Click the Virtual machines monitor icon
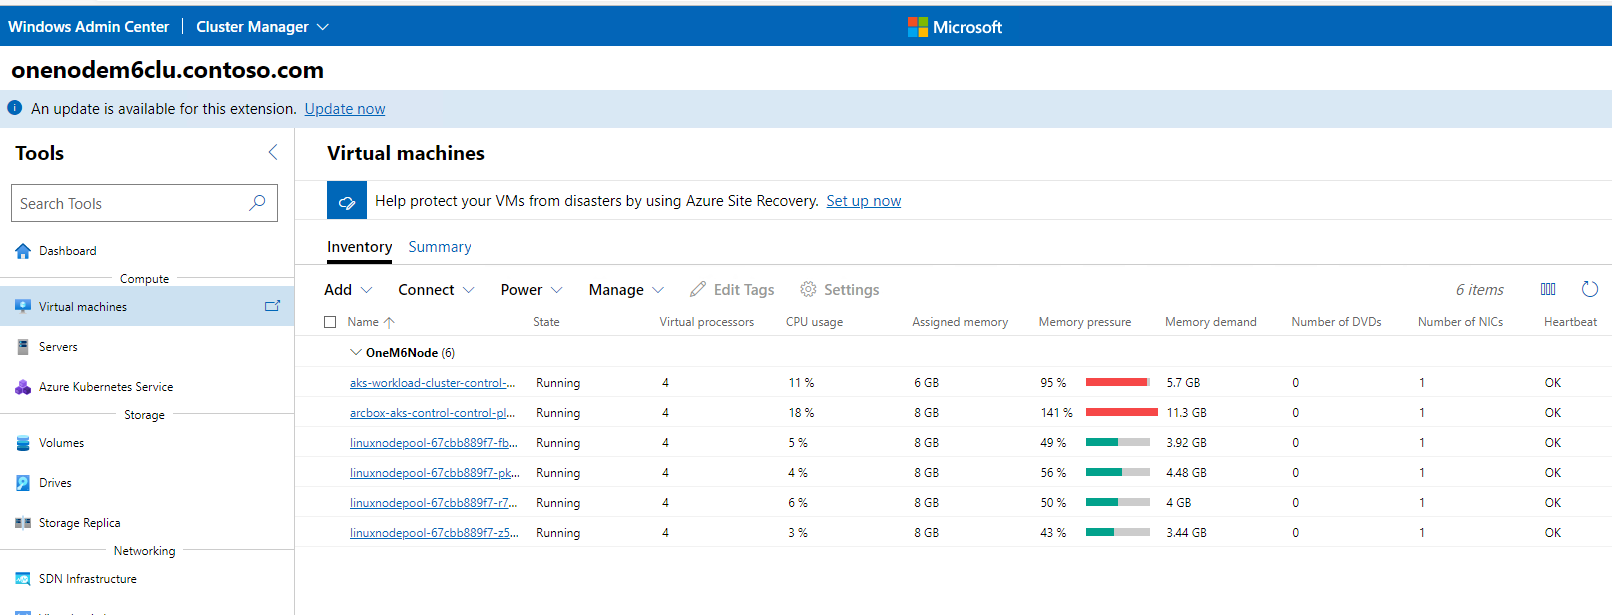Screen dimensions: 1612x615 tap(23, 307)
